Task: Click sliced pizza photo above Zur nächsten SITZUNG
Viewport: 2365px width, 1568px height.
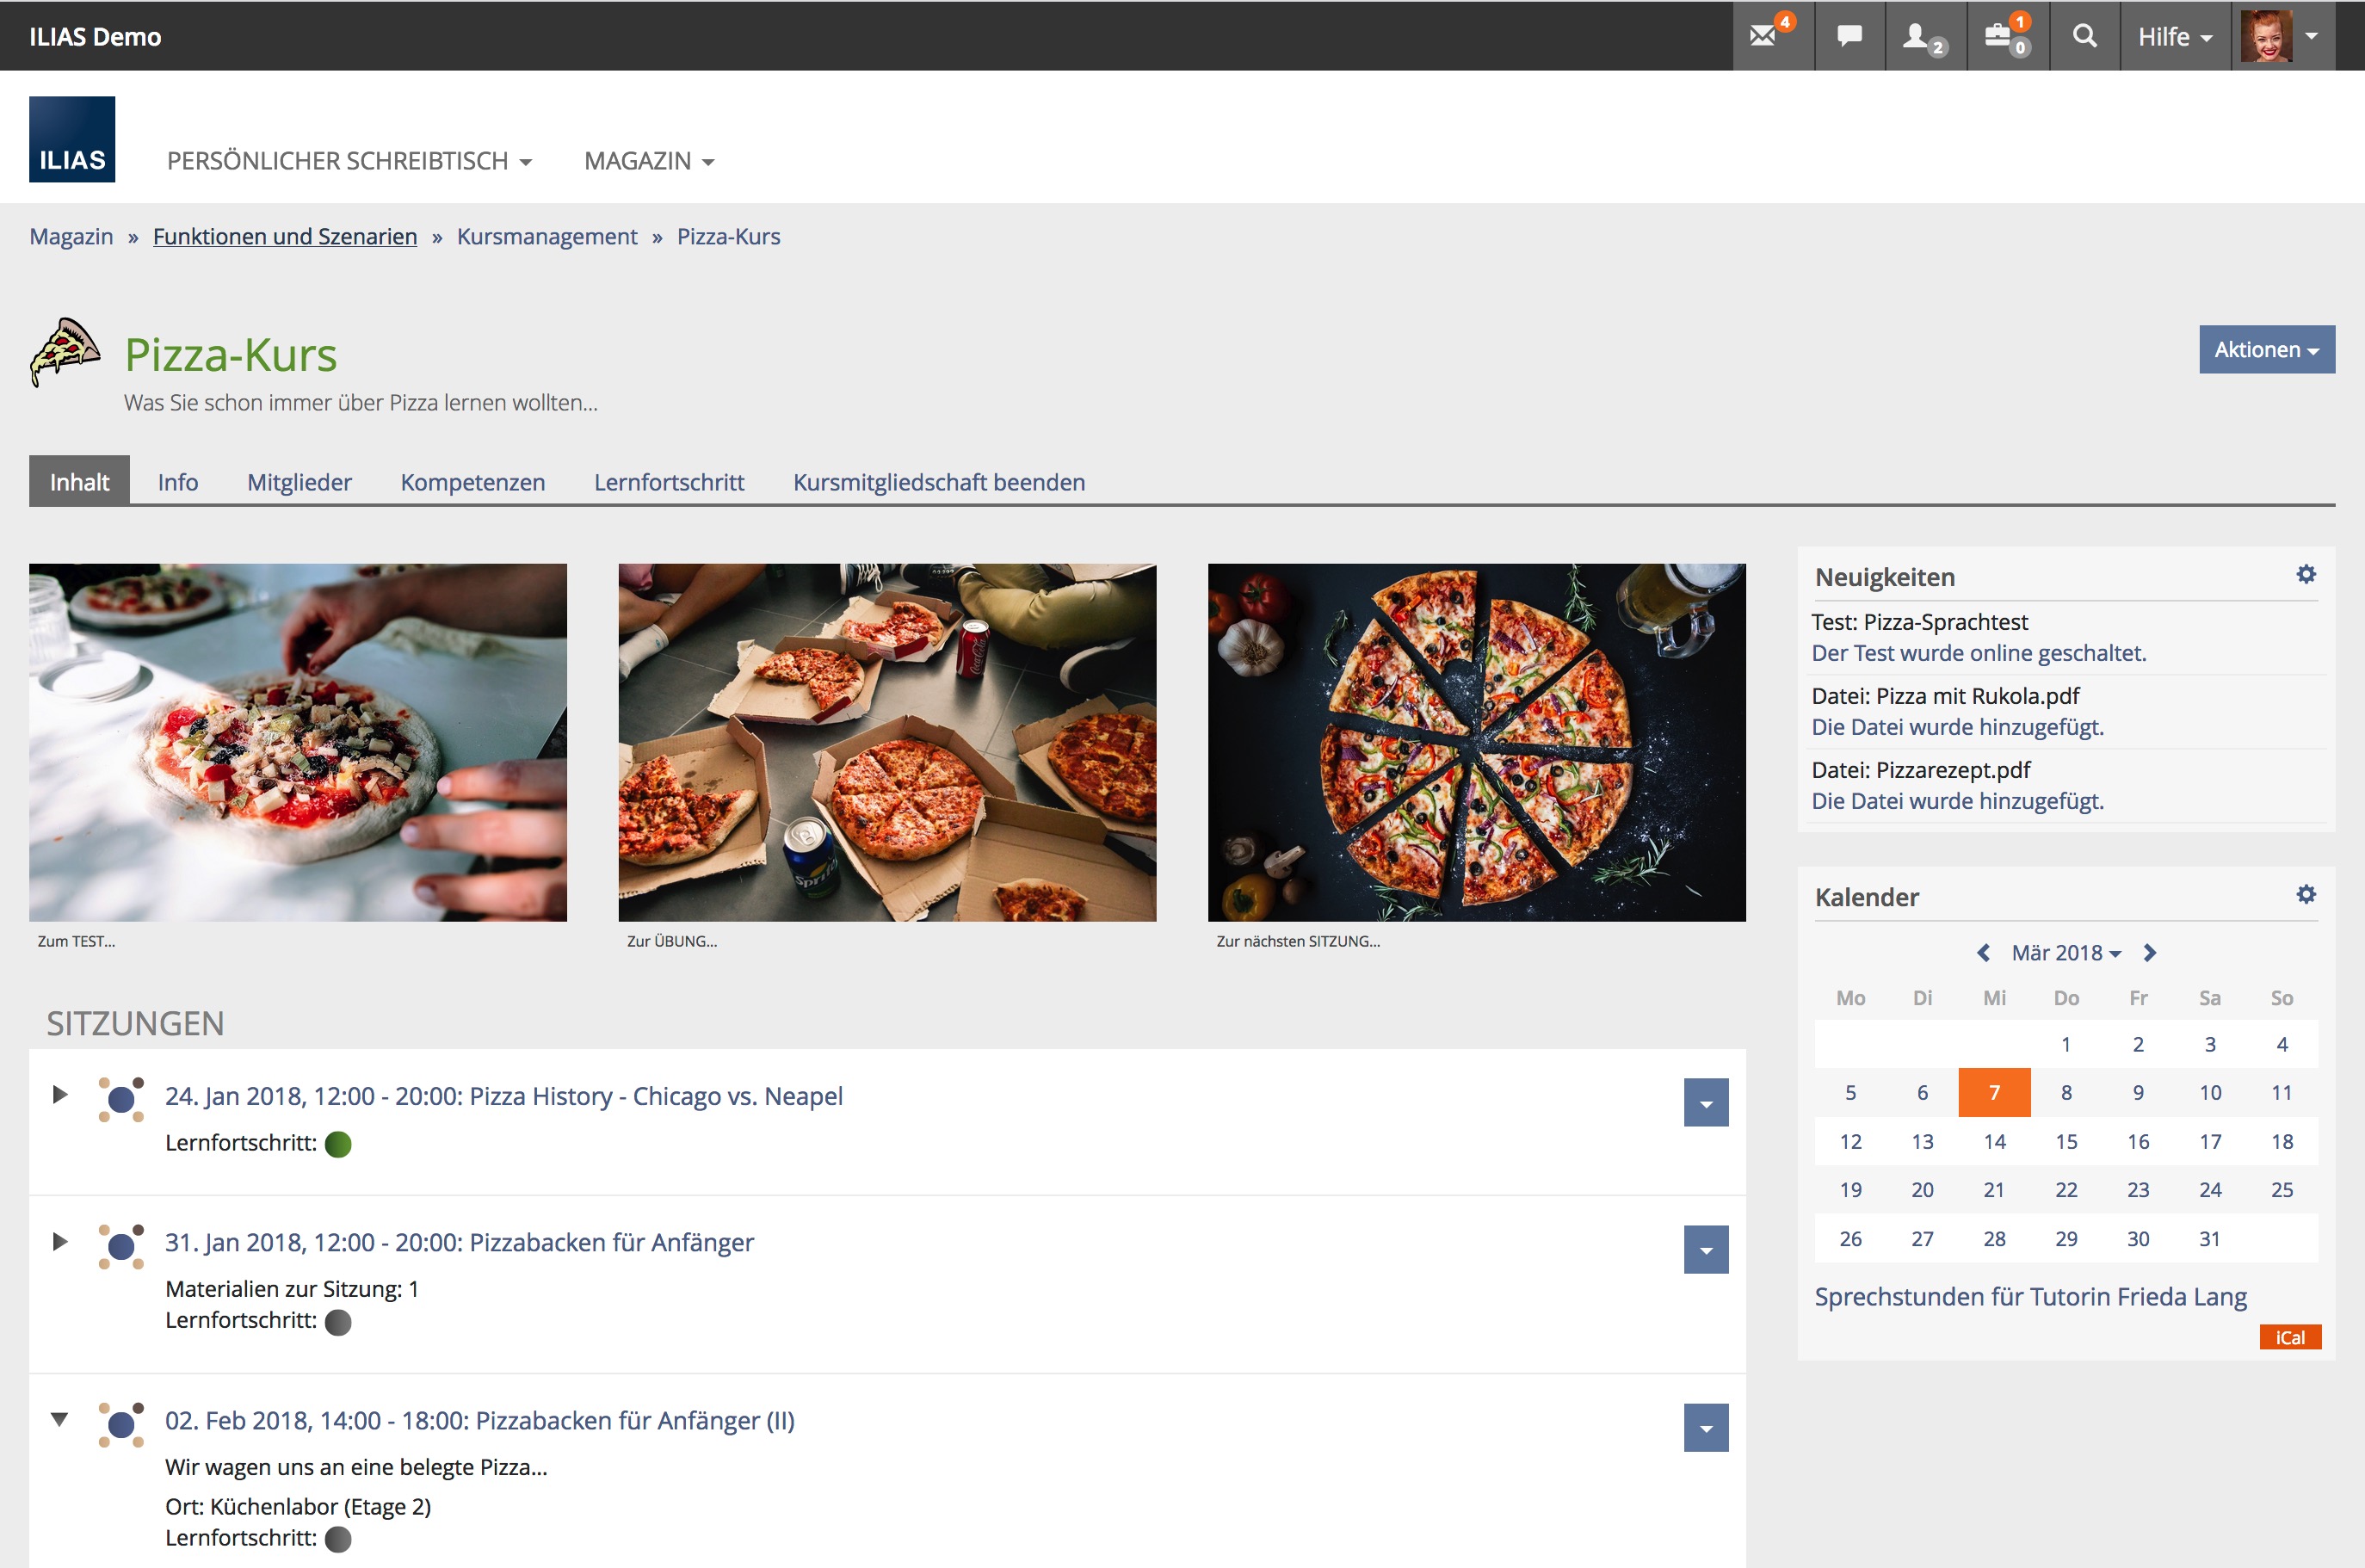Action: coord(1476,742)
